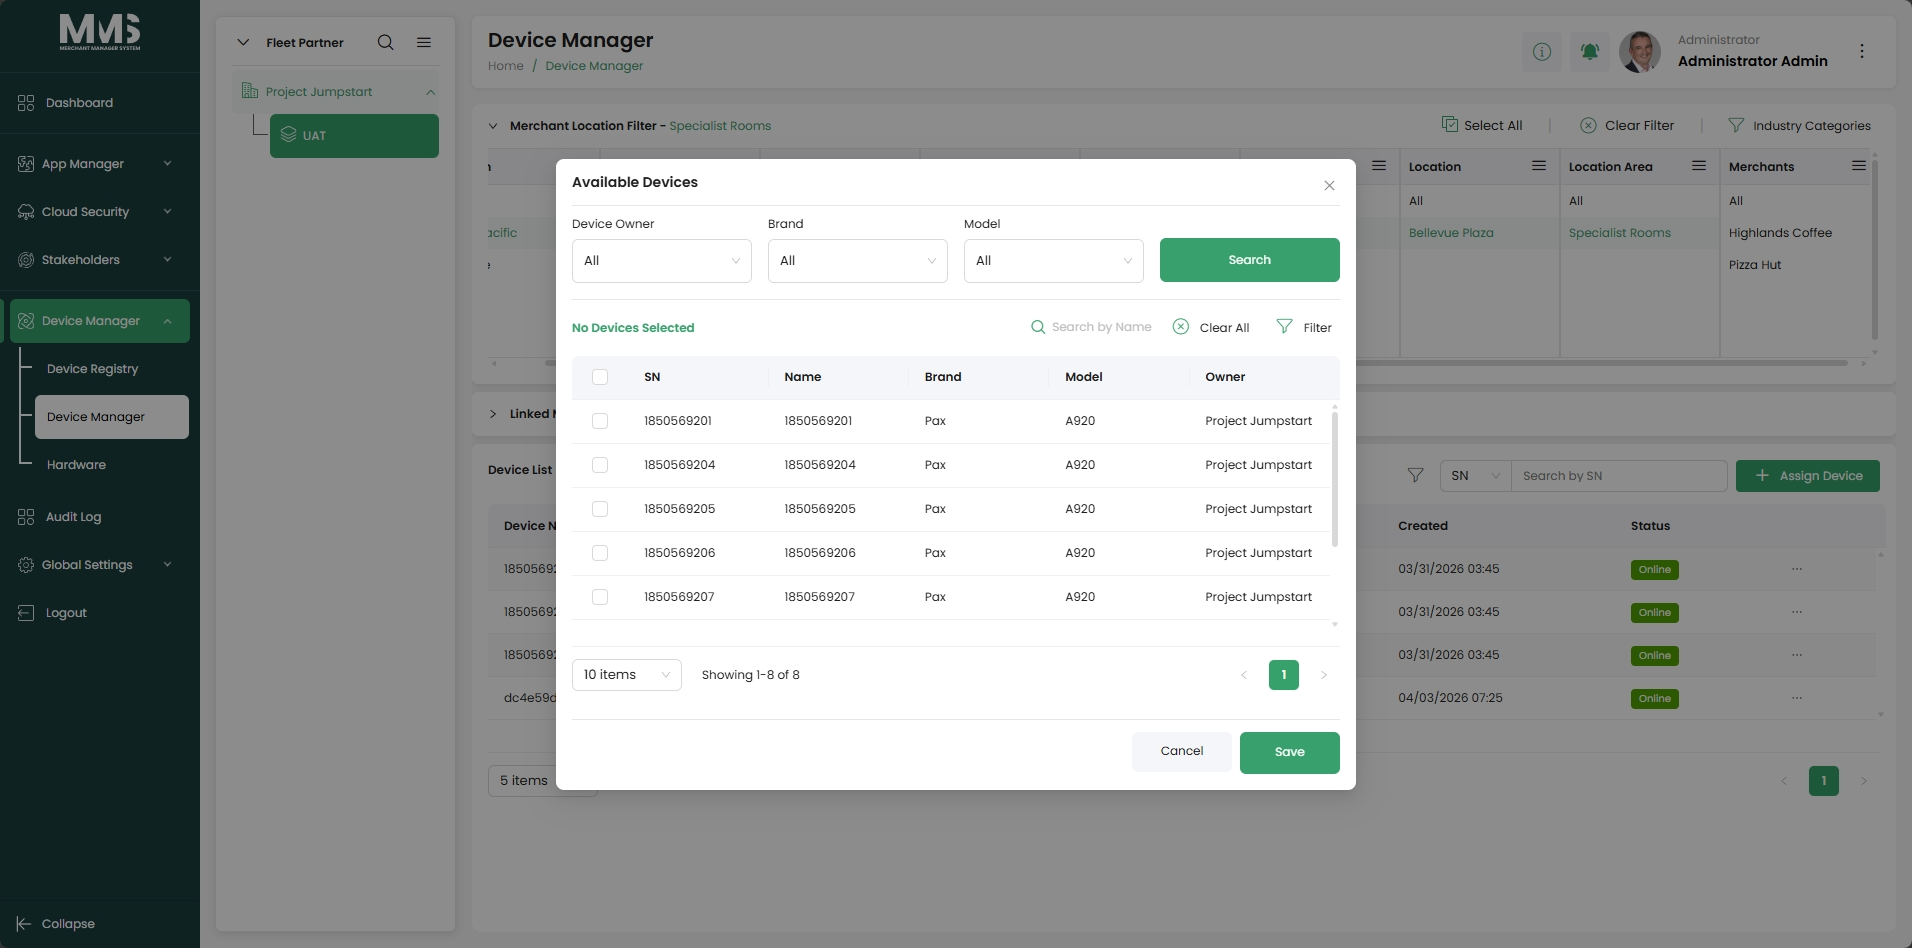Collapse the Project Jumpstart tree node

pos(430,92)
